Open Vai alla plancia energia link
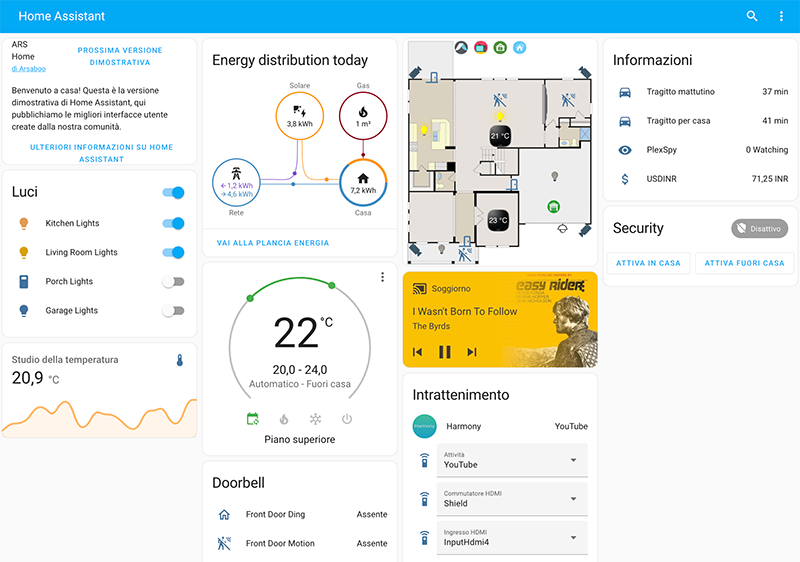 (273, 243)
